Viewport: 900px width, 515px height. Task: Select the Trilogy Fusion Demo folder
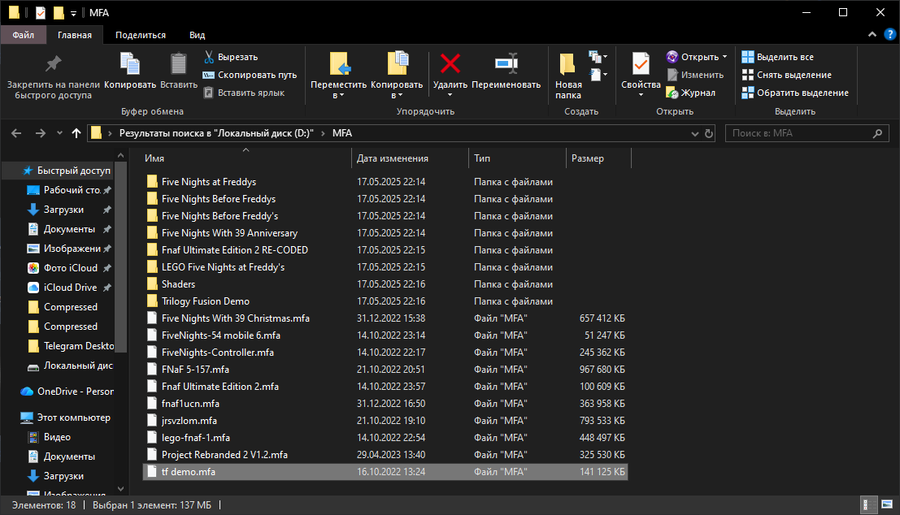click(205, 301)
